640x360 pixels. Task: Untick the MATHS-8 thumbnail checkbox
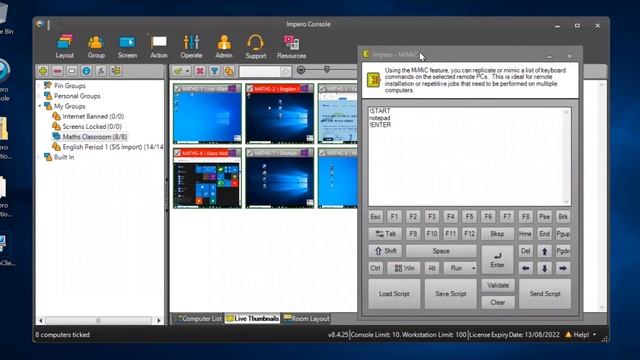click(x=322, y=153)
